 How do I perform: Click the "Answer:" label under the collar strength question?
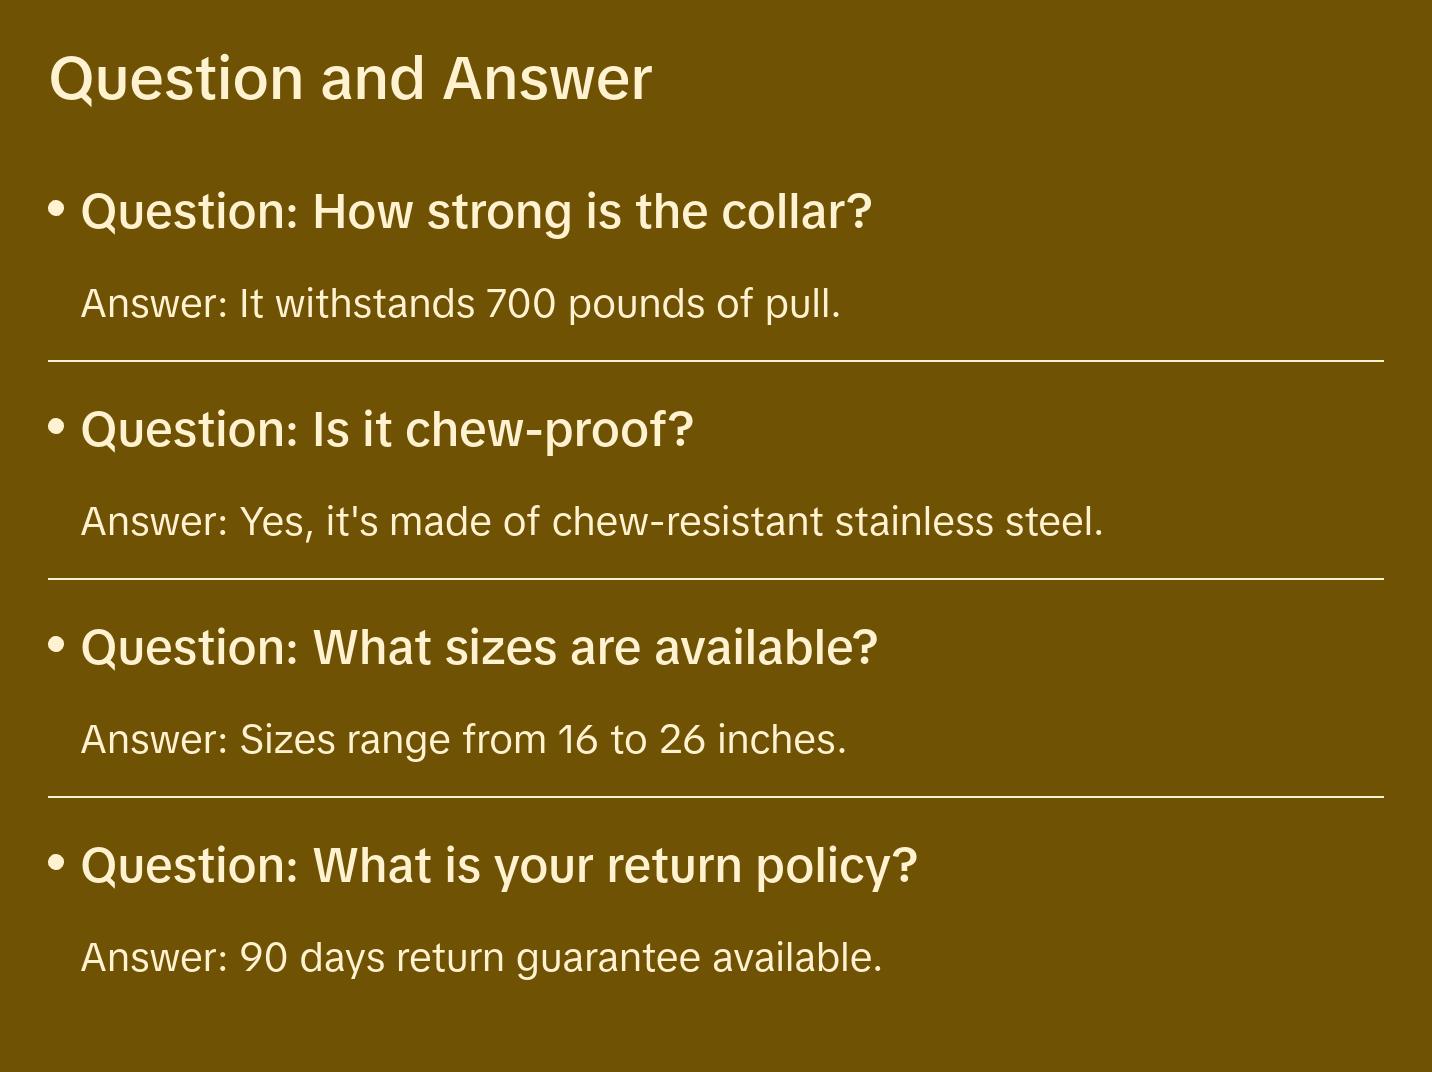(155, 304)
